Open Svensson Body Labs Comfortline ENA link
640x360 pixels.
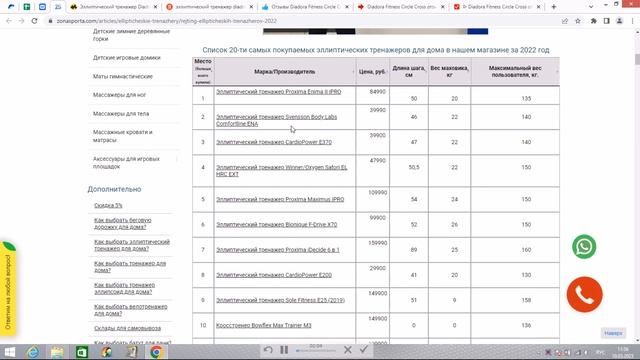point(276,120)
